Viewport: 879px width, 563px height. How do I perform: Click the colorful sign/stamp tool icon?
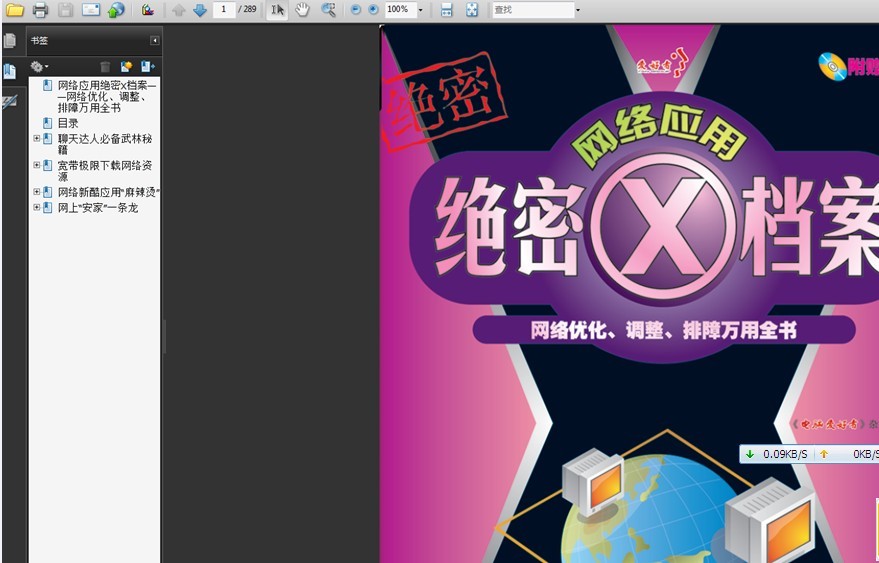pyautogui.click(x=147, y=10)
